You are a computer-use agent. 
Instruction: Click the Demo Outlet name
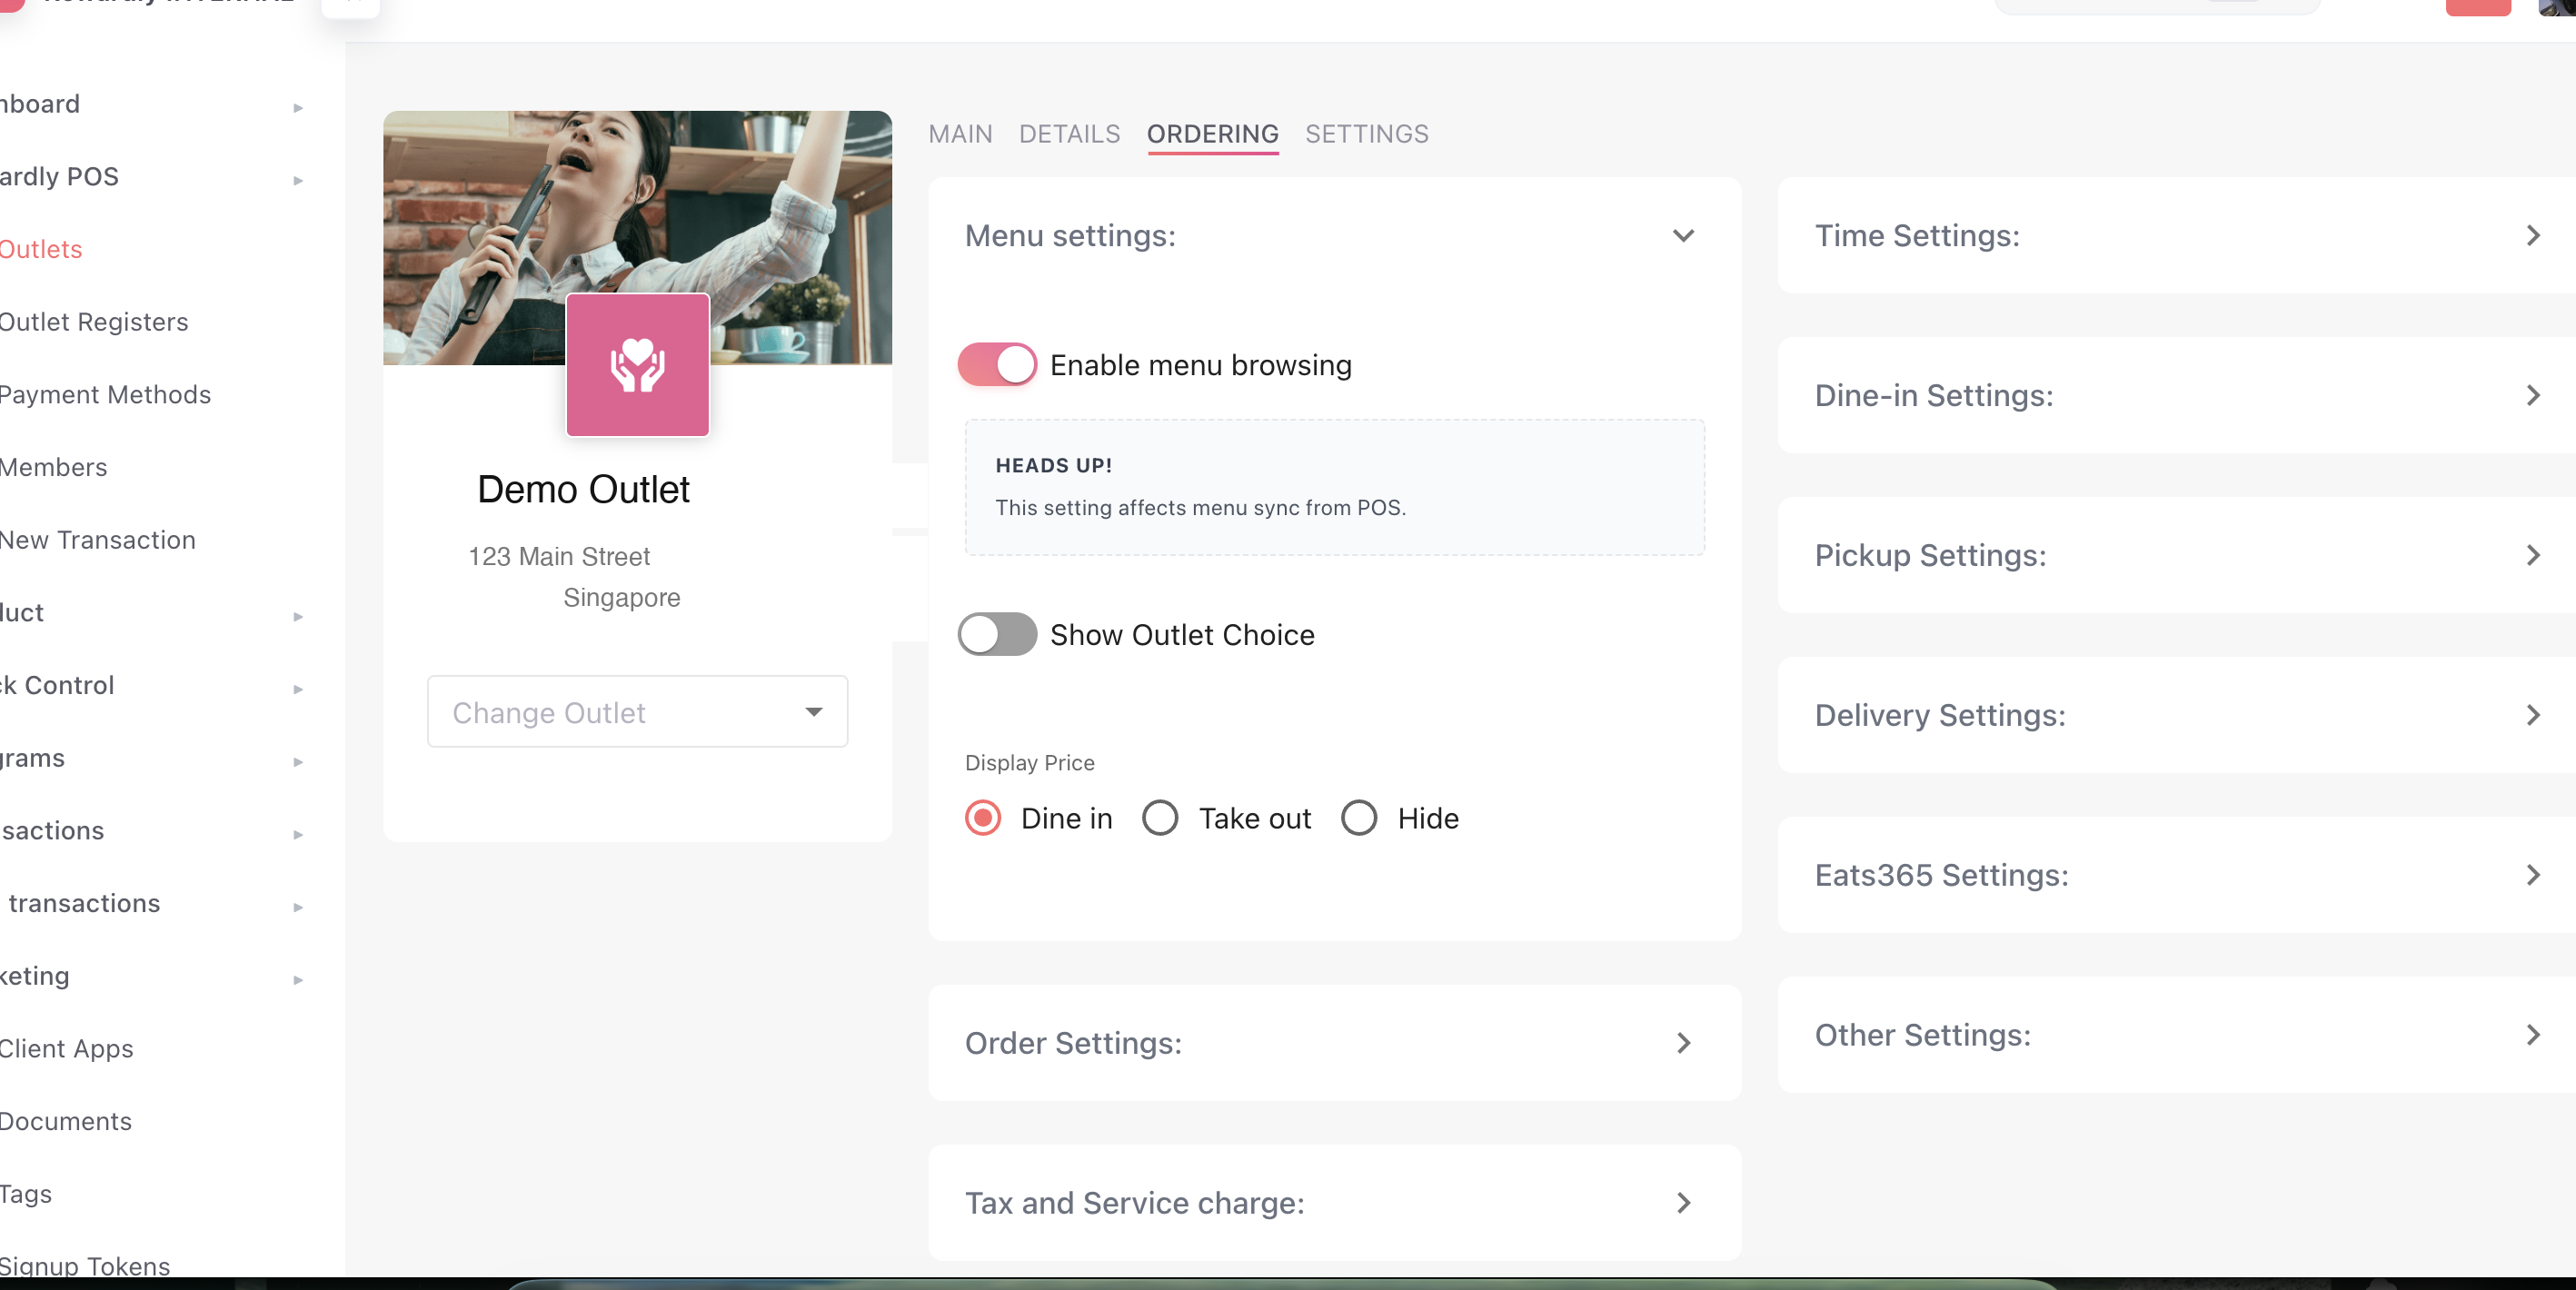[583, 490]
